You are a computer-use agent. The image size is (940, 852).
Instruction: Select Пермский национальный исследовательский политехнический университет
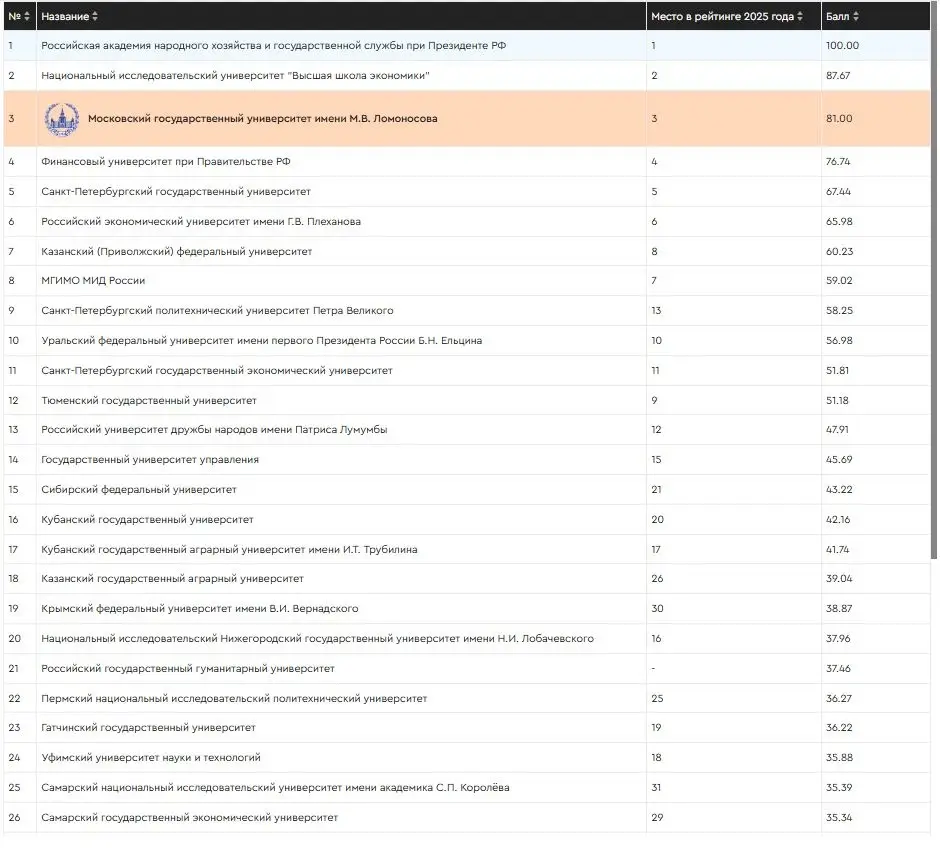tap(234, 699)
